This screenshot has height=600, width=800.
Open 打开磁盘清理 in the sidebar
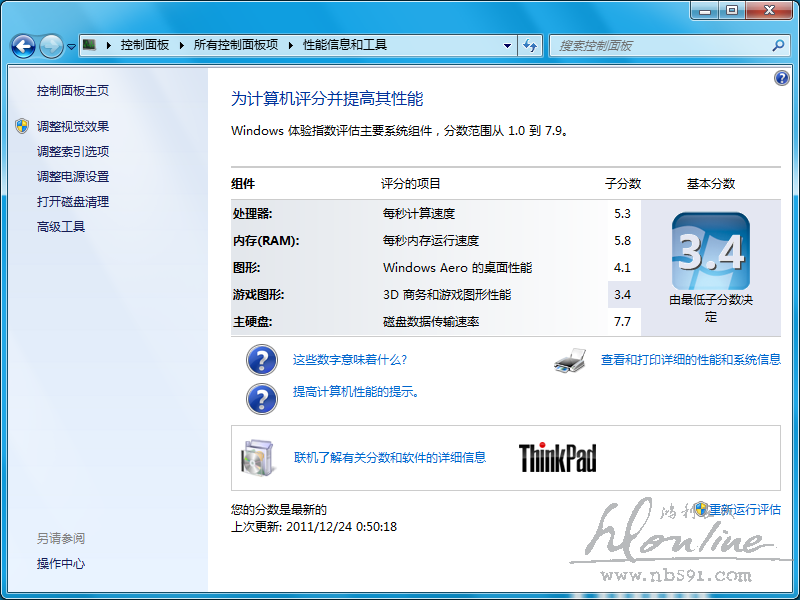[x=73, y=202]
